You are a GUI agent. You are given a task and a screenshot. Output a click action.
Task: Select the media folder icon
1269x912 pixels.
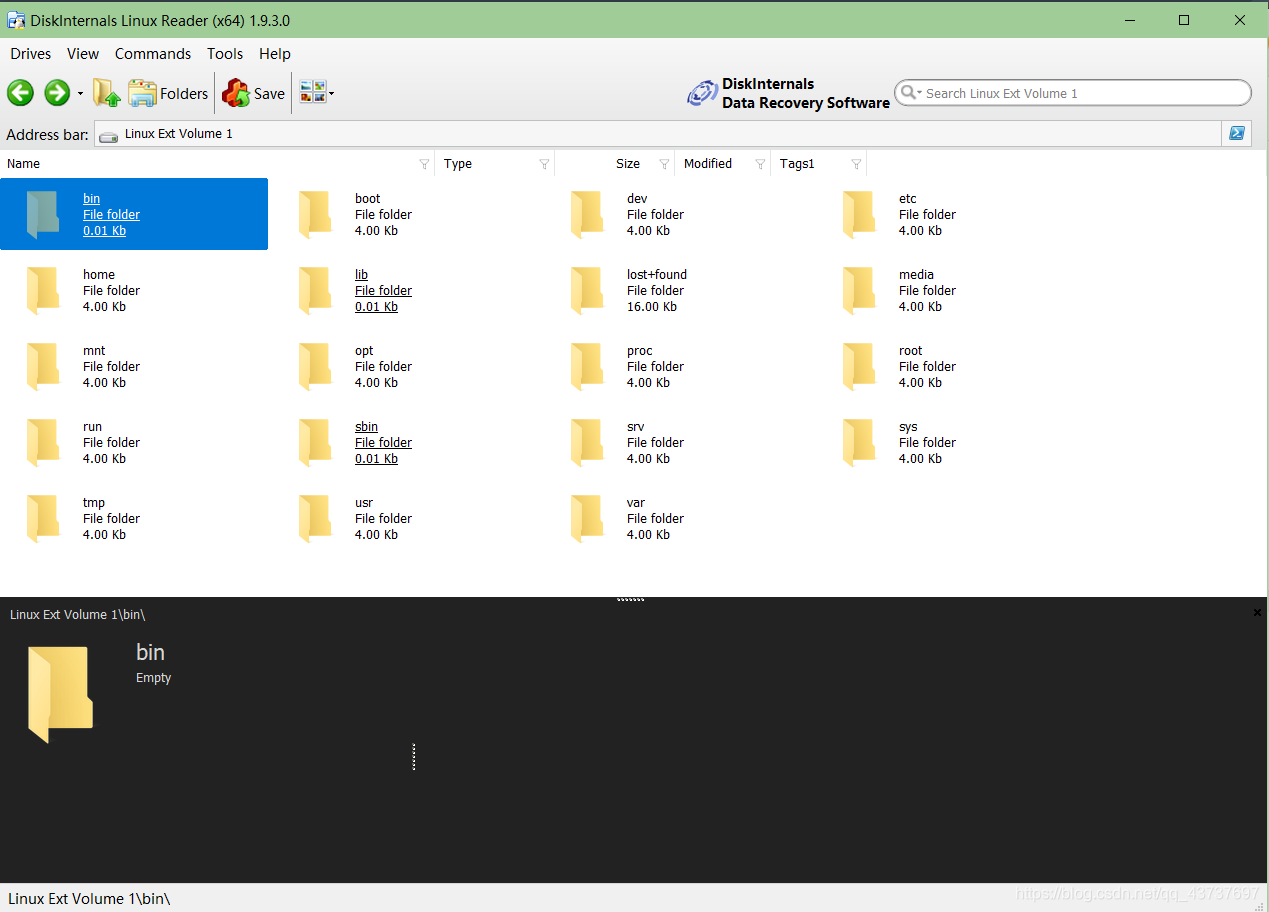(859, 290)
